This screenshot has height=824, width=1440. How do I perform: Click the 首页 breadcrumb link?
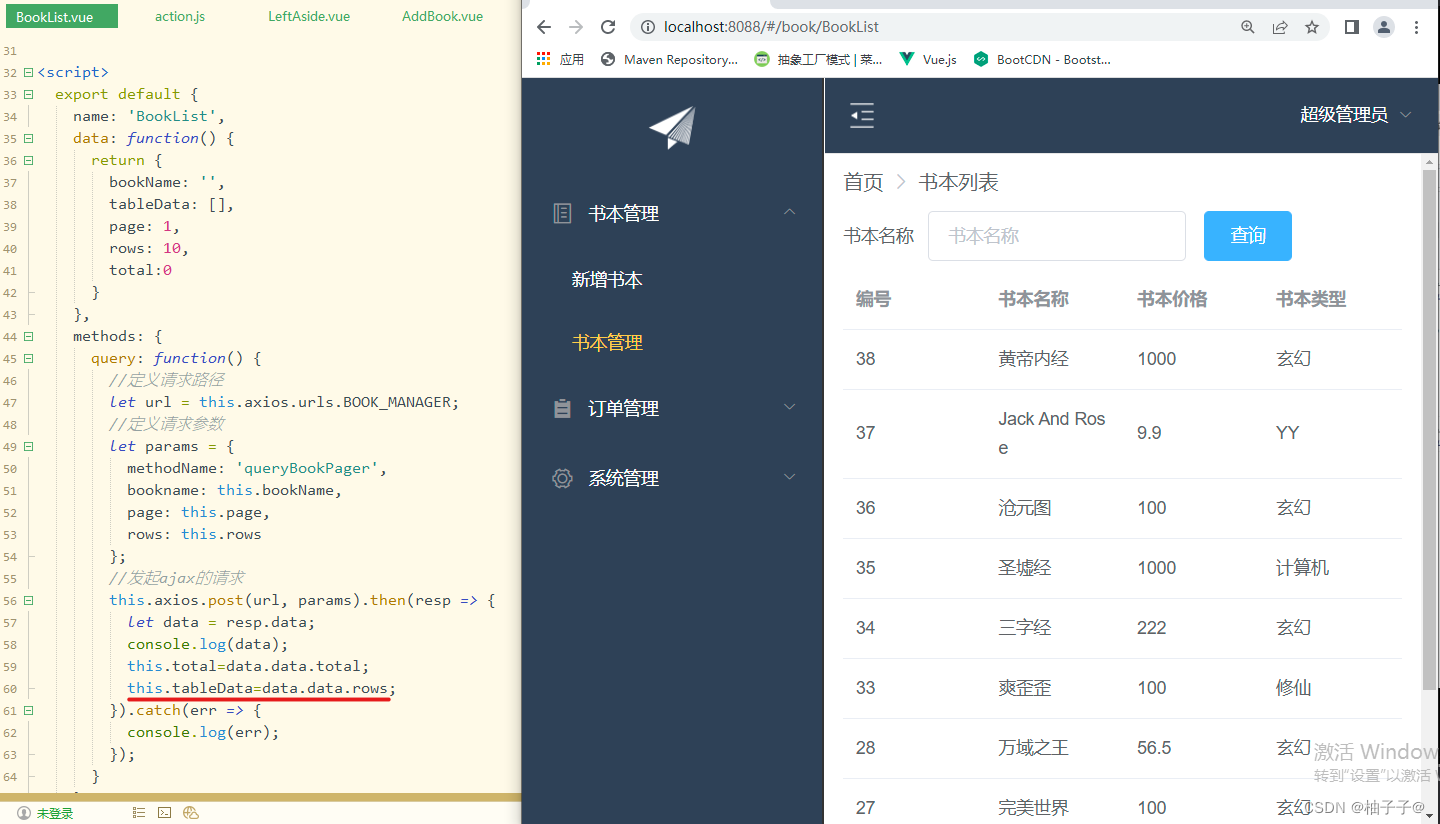click(x=863, y=182)
